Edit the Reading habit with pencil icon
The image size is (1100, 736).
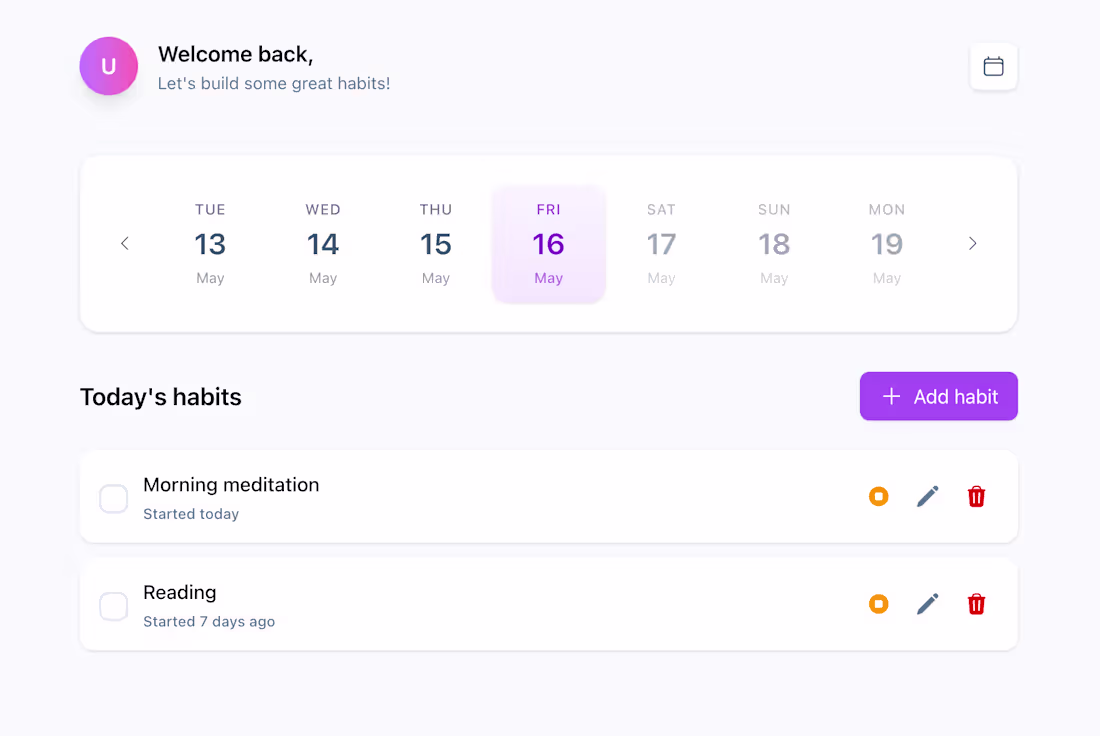927,604
